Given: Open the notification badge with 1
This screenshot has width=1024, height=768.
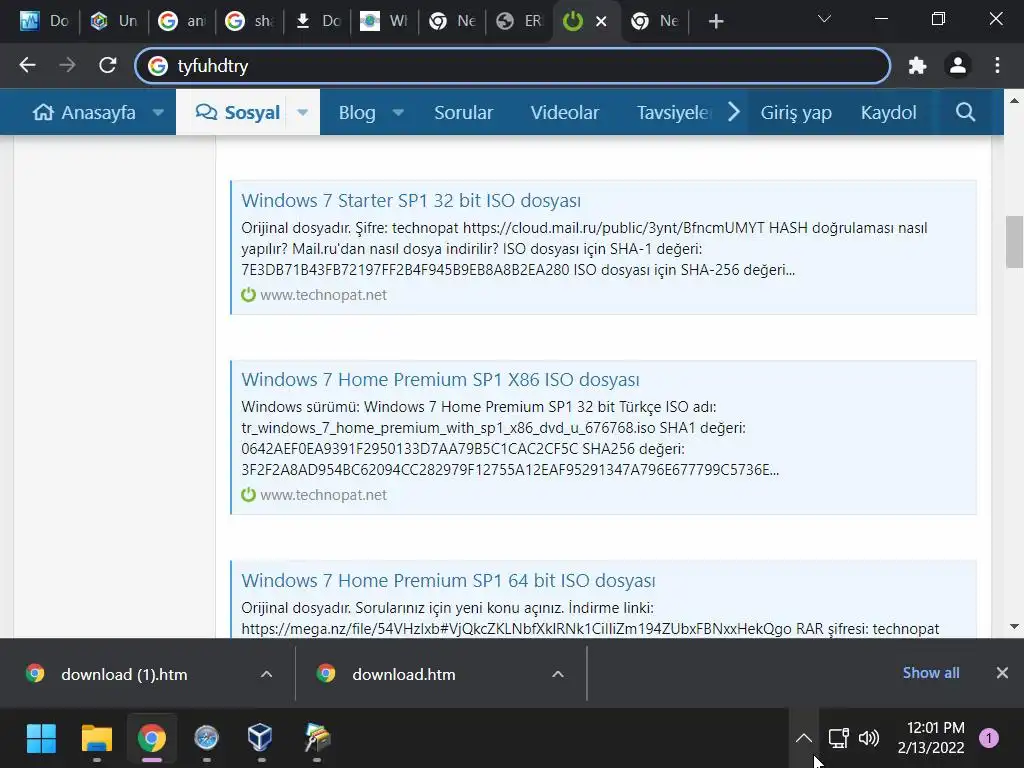Looking at the screenshot, I should 989,739.
